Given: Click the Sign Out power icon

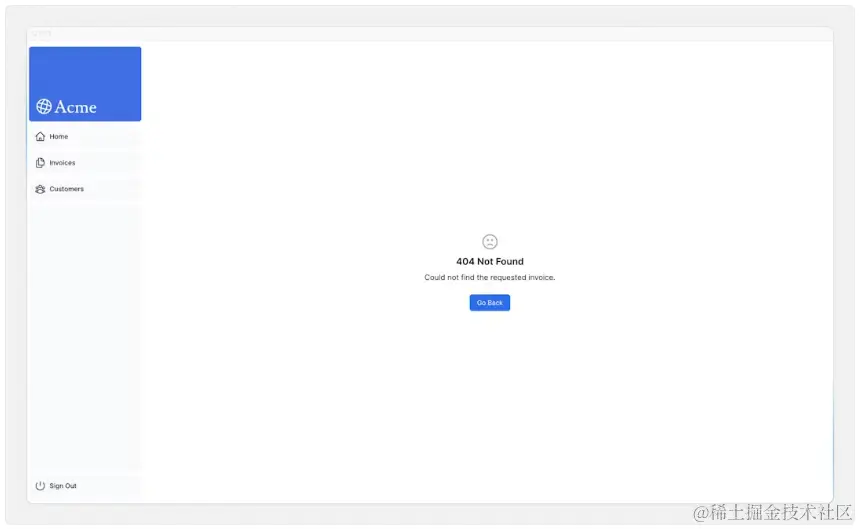Looking at the screenshot, I should pos(40,486).
